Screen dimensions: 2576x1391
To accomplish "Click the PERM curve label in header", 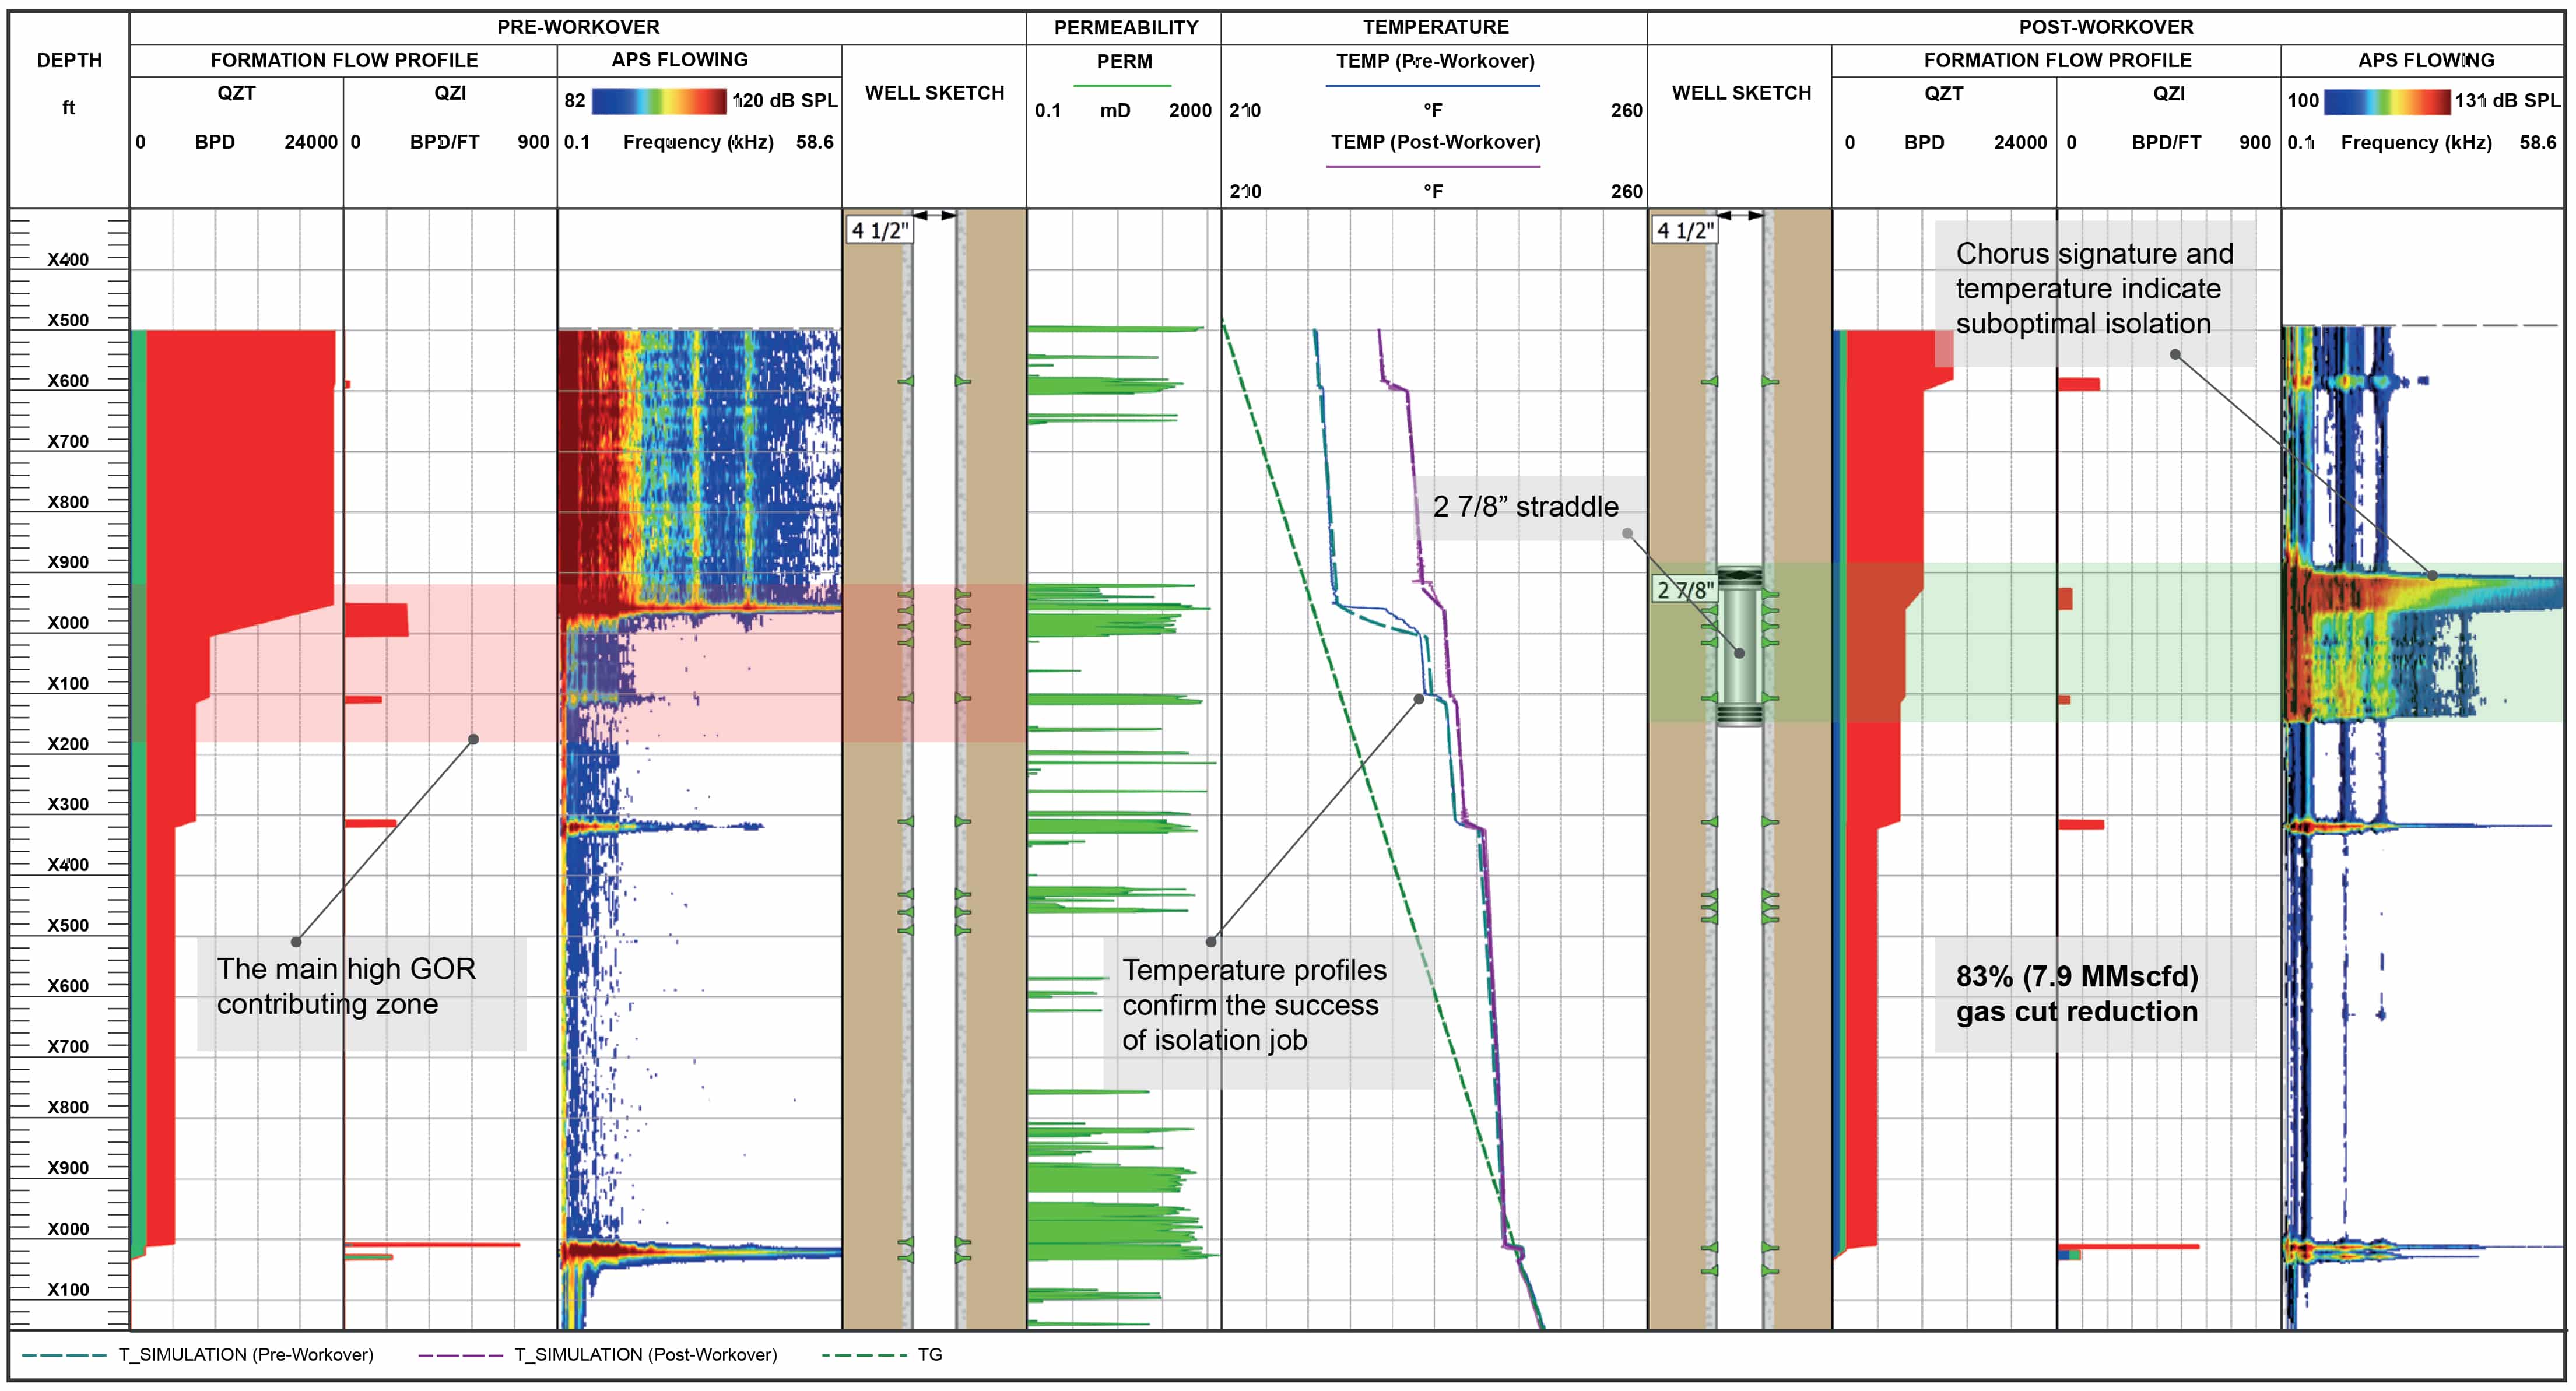I will coord(1124,62).
